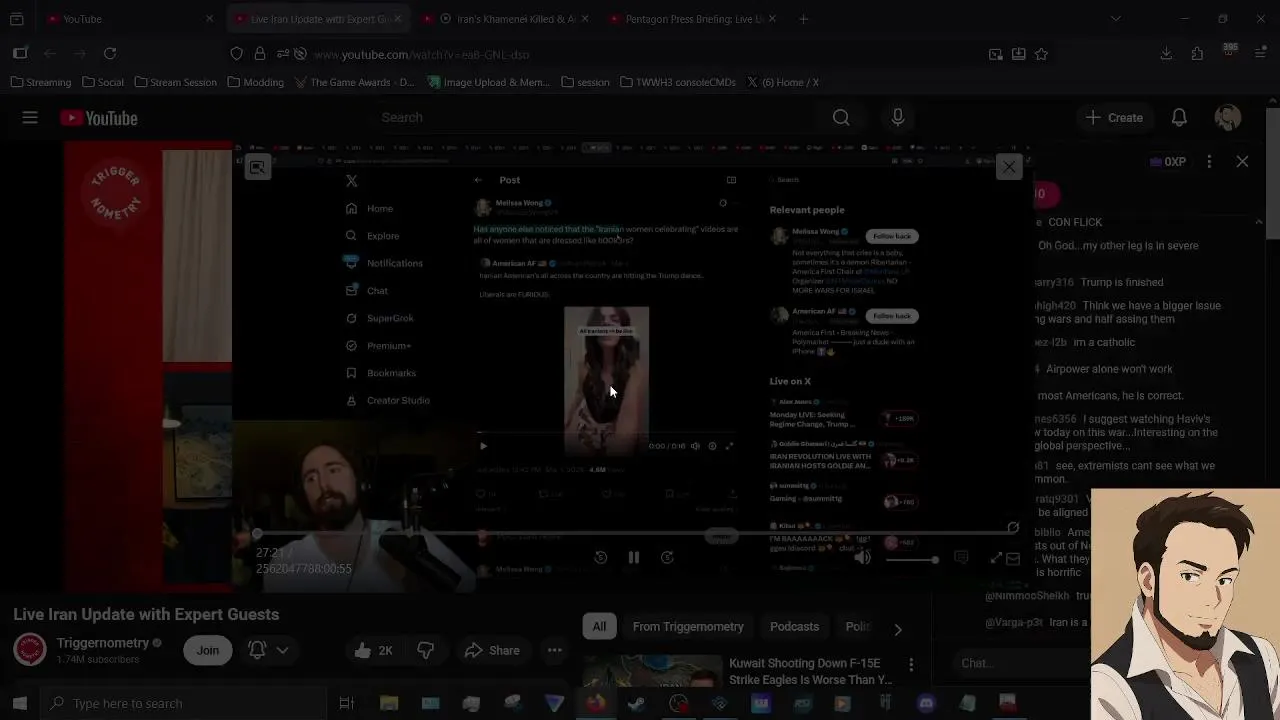Reload the page in the browser toolbar
Image resolution: width=1280 pixels, height=720 pixels.
110,53
